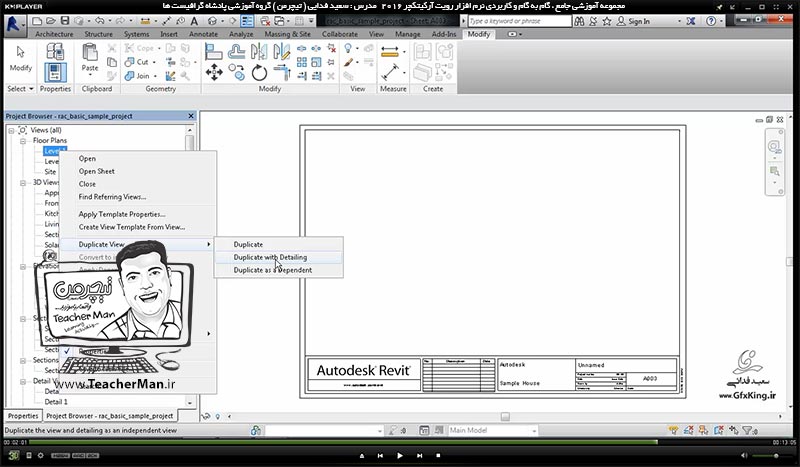This screenshot has height=467, width=800.
Task: Choose Duplicate as a Dependent from submenu
Action: pyautogui.click(x=278, y=270)
